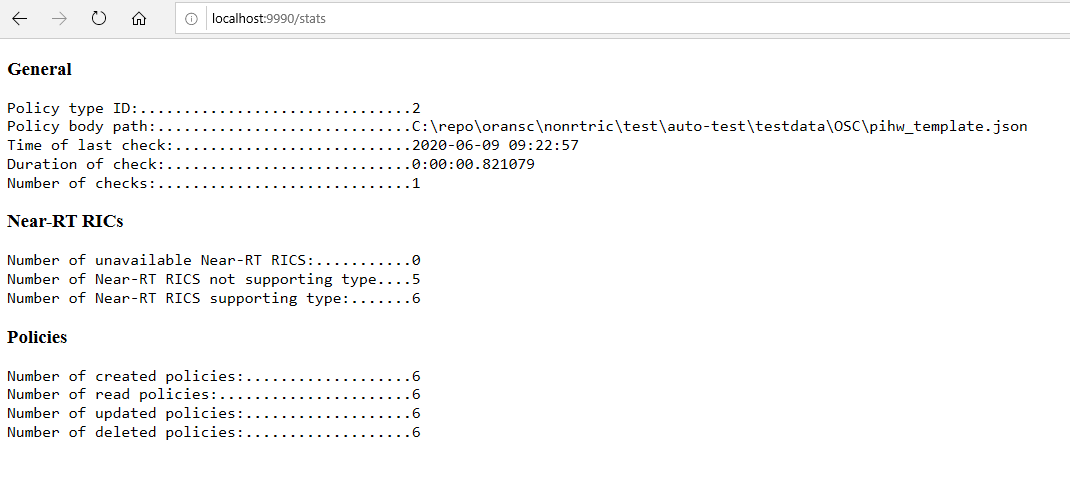Screen dimensions: 1070x477
Task: Click the pihw_template.json policy body path
Action: click(719, 127)
